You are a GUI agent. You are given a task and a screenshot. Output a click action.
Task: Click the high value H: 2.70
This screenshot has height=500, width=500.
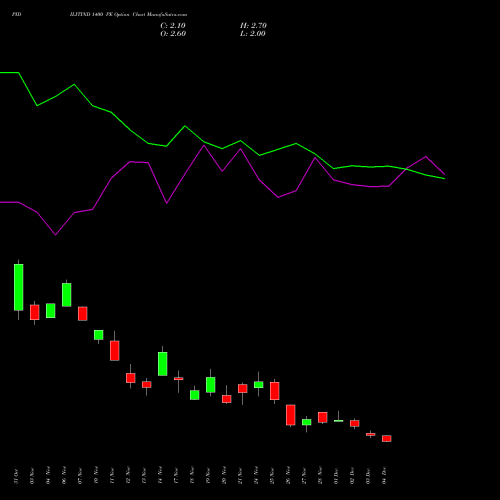pos(253,26)
